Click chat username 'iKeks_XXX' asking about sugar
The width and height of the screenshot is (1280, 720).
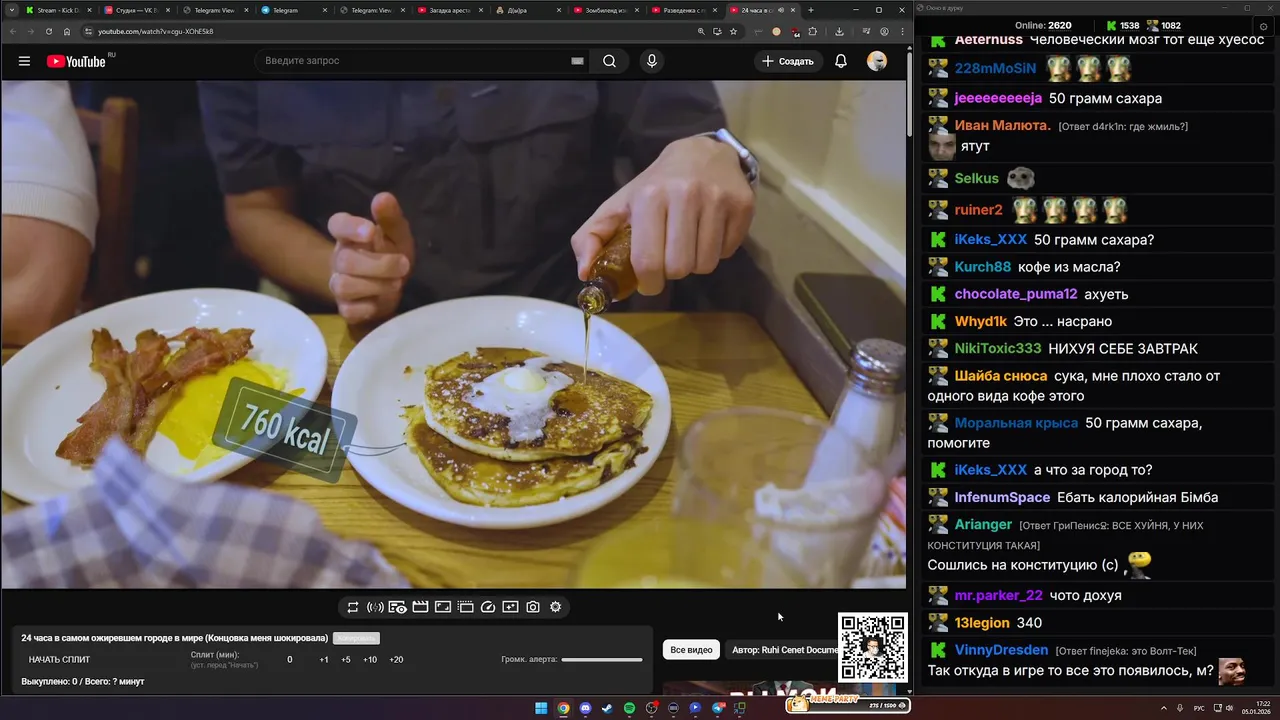(x=990, y=240)
